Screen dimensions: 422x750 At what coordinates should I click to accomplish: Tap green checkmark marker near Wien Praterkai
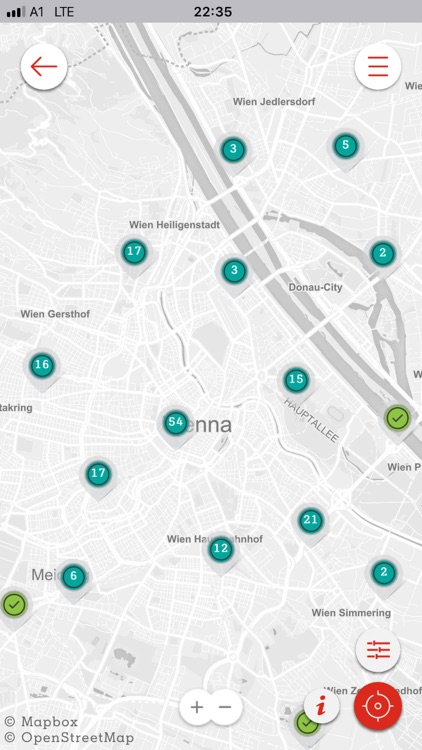tap(398, 419)
